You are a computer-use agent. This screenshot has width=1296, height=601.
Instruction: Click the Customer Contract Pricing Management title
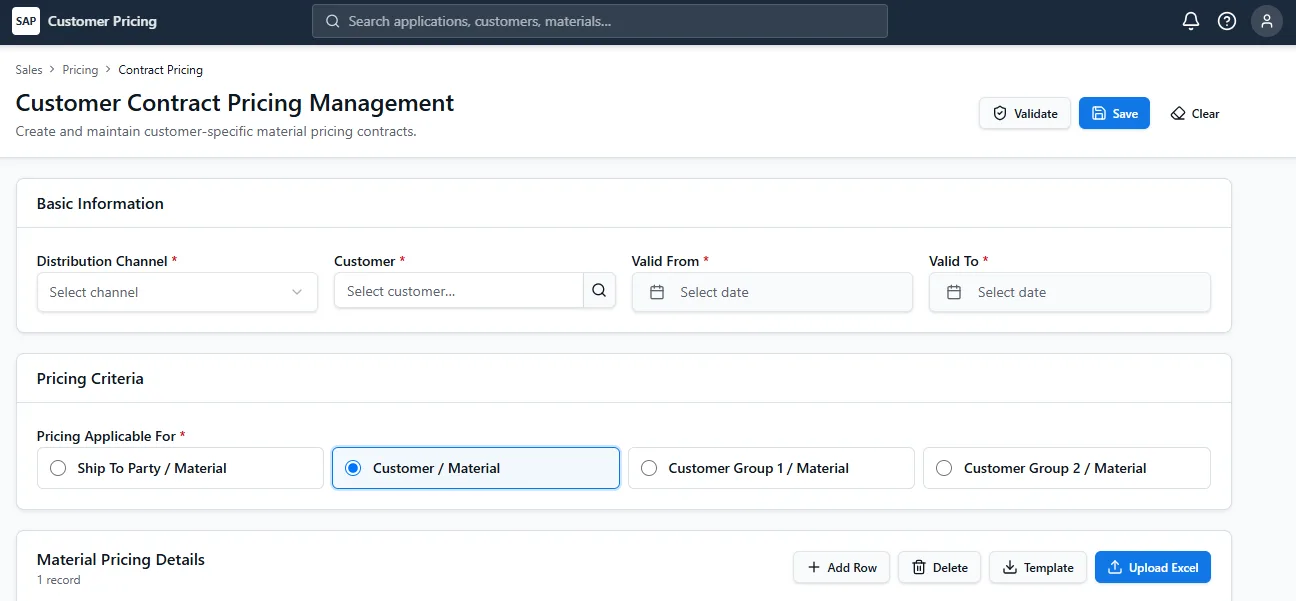235,103
